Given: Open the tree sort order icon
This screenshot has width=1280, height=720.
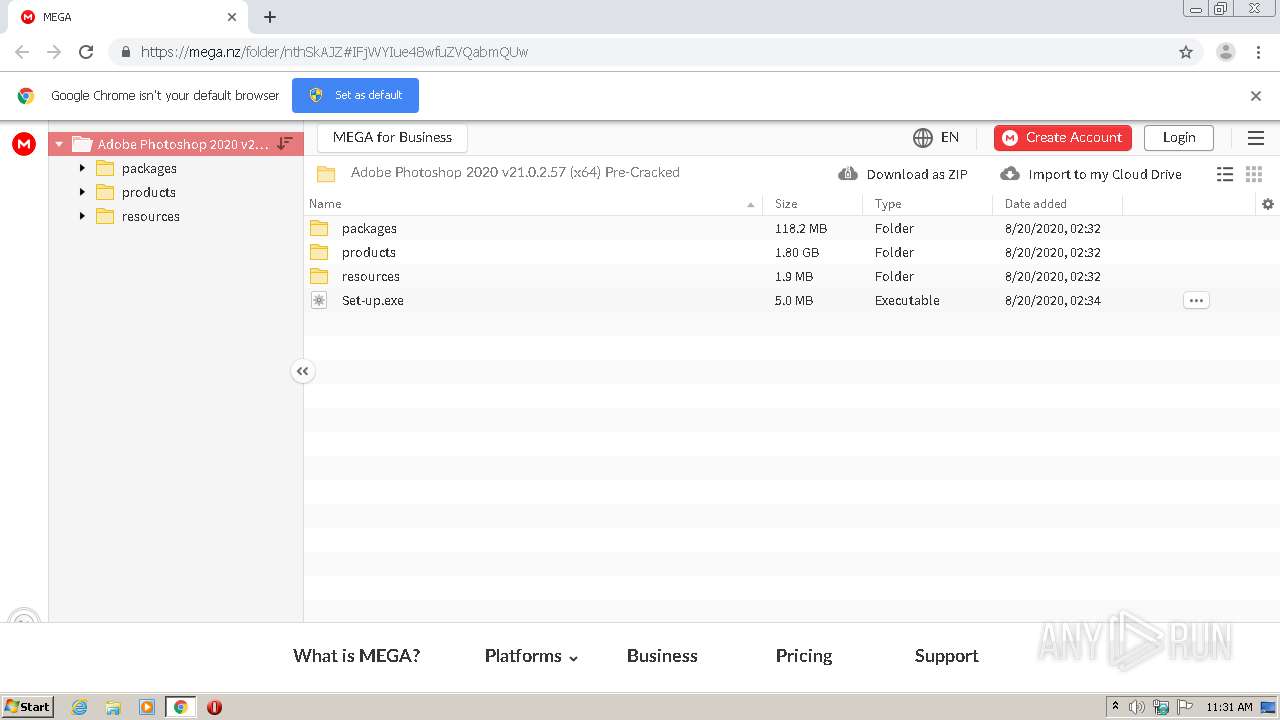Looking at the screenshot, I should pos(285,144).
